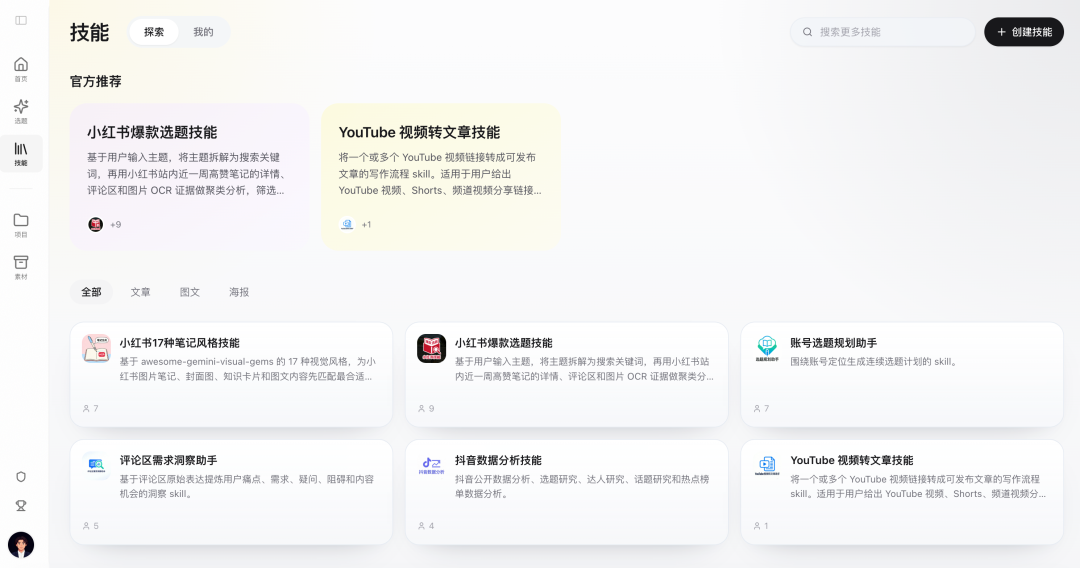Open featured YouTube 视频转文章技能 card
Viewport: 1080px width, 568px height.
click(x=441, y=177)
